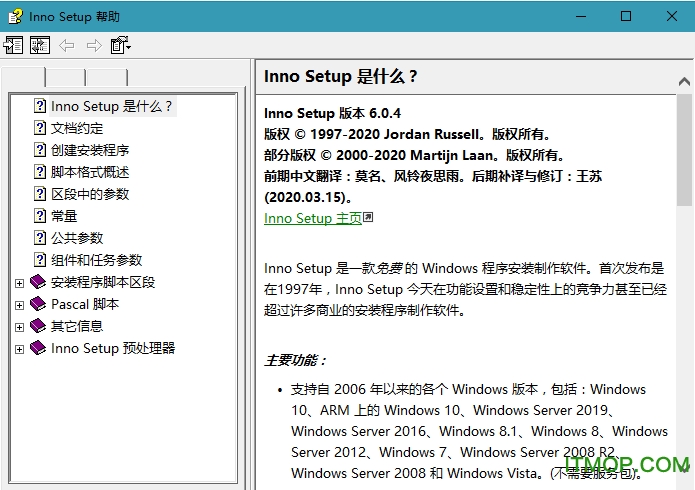Close the Inno Setup 帮助 window
Image resolution: width=695 pixels, height=490 pixels.
coord(672,16)
